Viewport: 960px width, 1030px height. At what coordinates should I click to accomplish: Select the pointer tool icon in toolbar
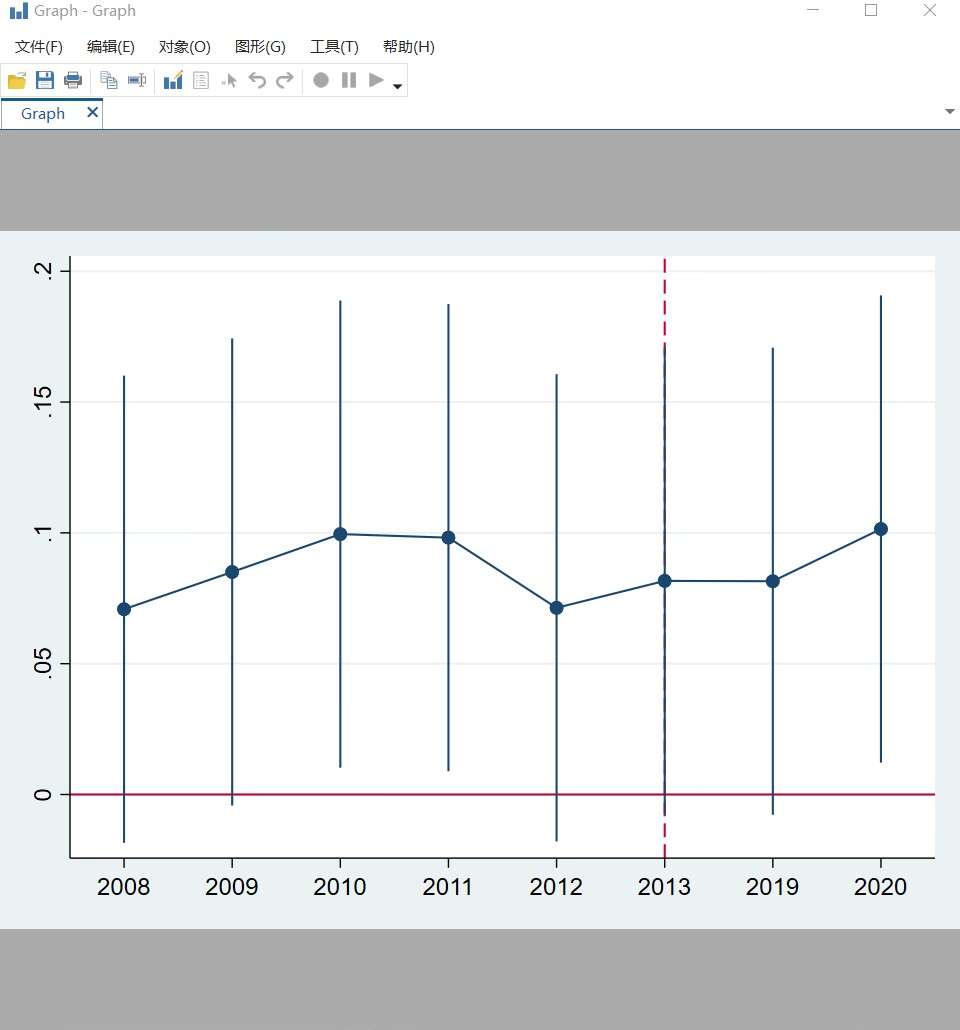pyautogui.click(x=229, y=81)
